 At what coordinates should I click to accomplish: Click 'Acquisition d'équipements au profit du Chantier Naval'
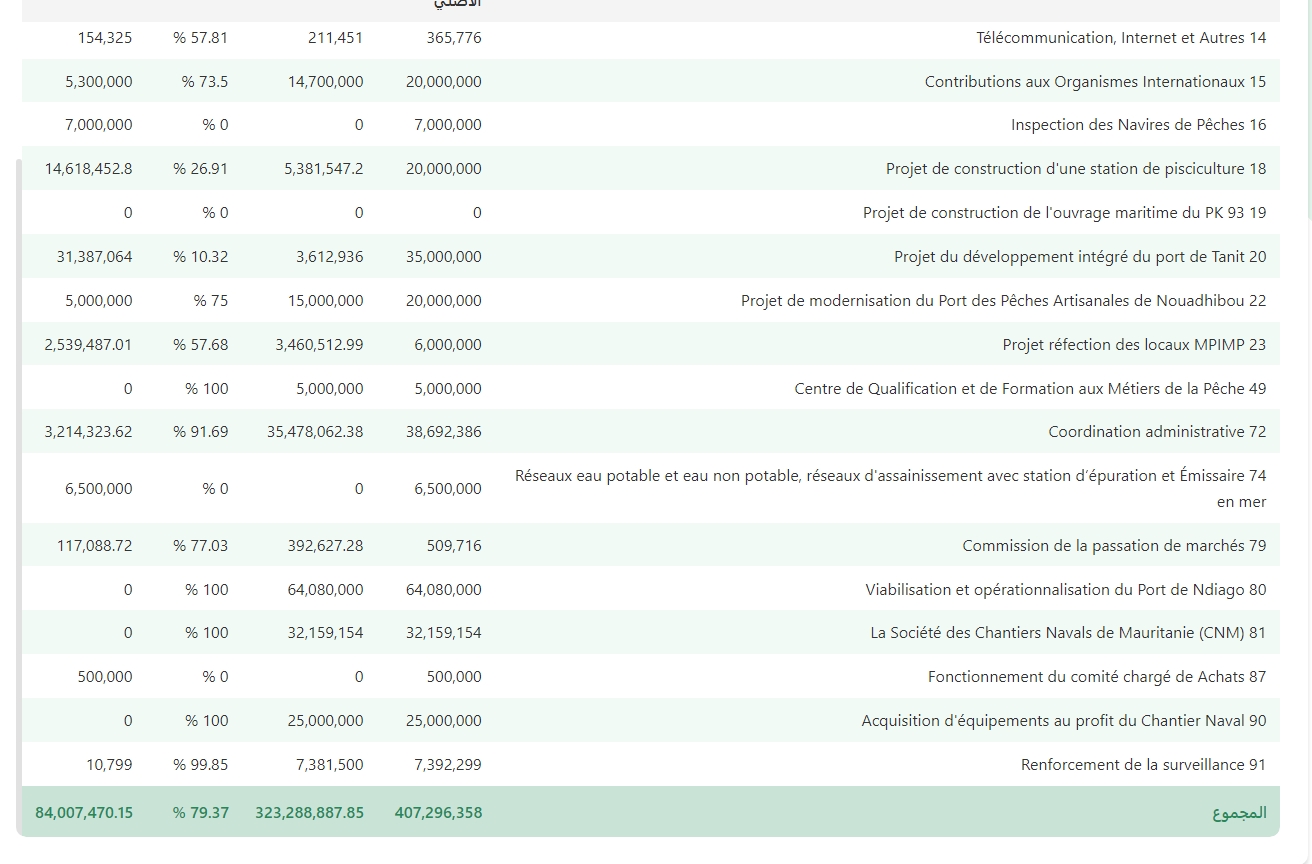tap(1063, 721)
